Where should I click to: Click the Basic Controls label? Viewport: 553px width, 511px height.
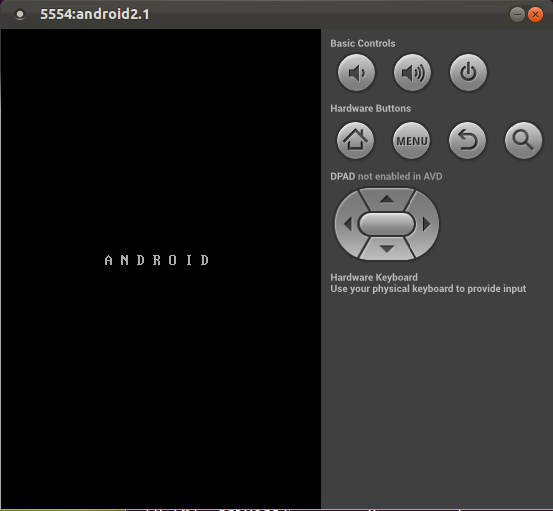pos(363,43)
